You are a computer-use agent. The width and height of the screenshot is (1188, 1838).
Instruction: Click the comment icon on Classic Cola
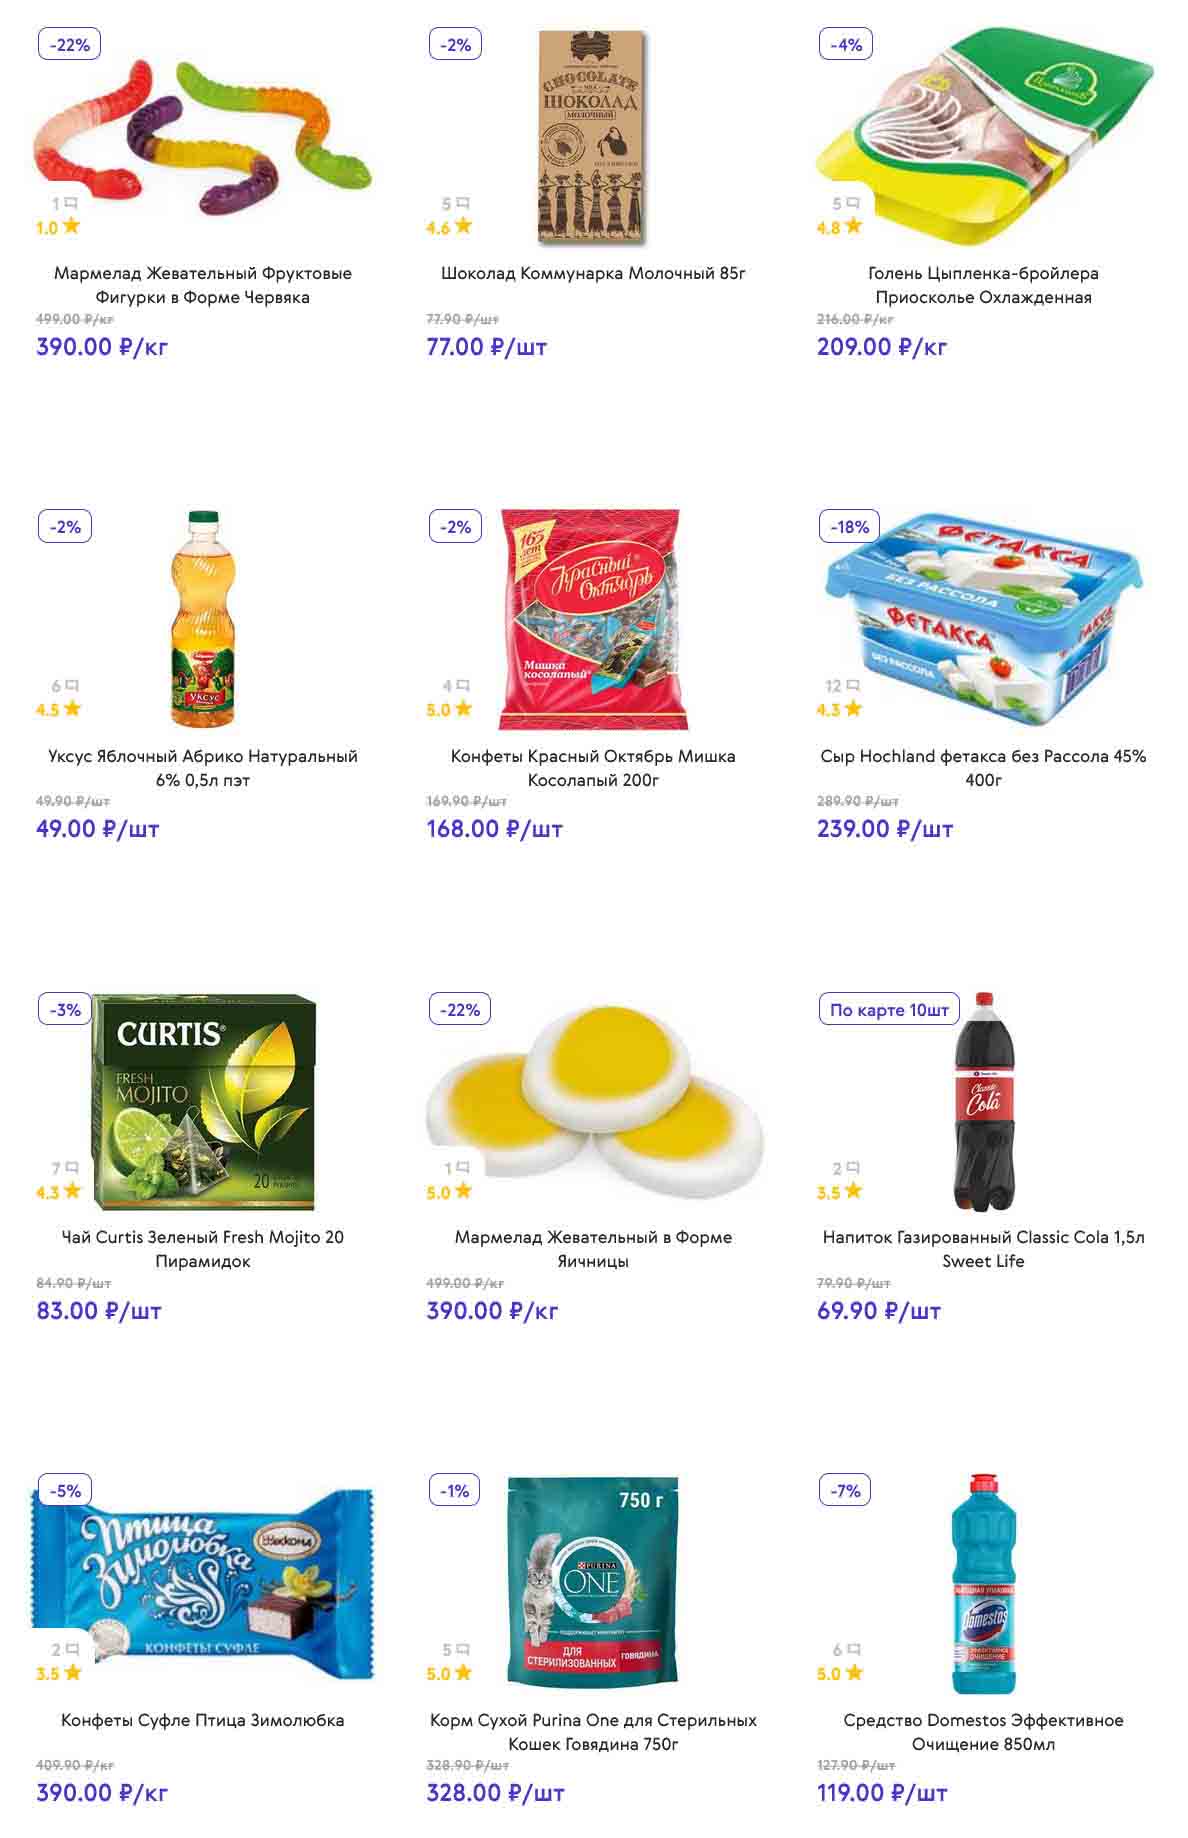pyautogui.click(x=853, y=1168)
